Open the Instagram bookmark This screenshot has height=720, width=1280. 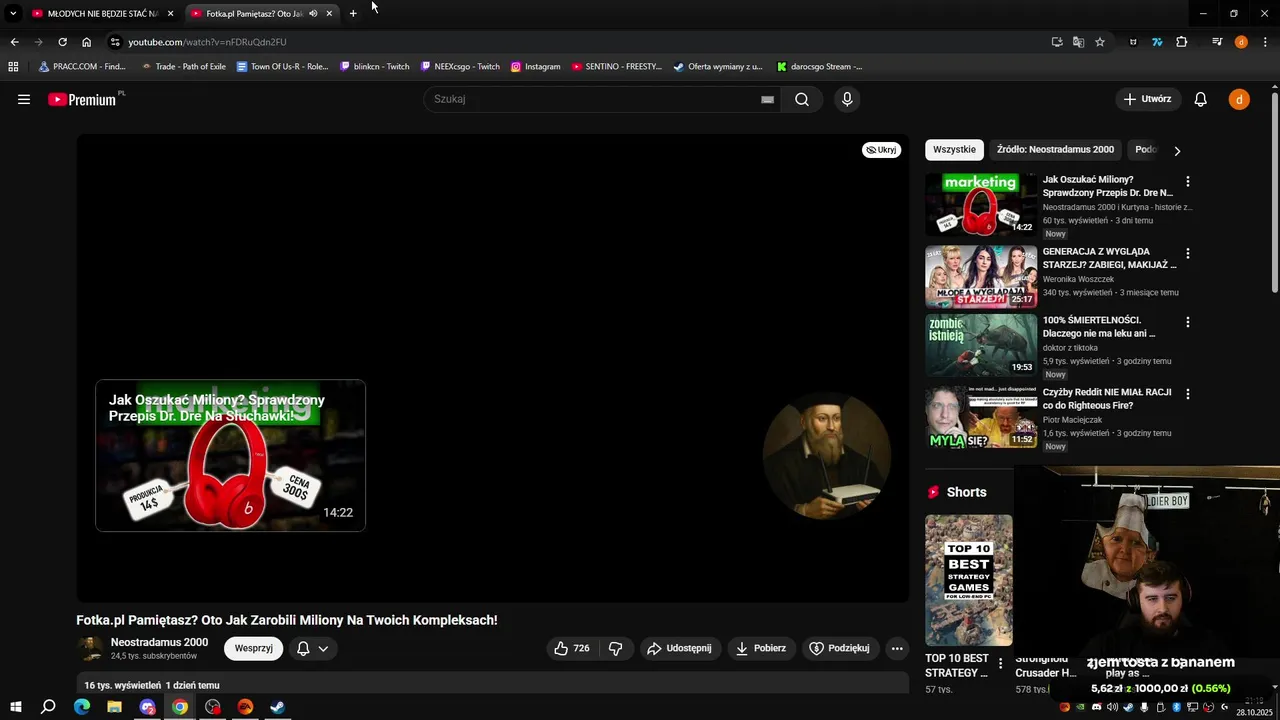[x=535, y=66]
